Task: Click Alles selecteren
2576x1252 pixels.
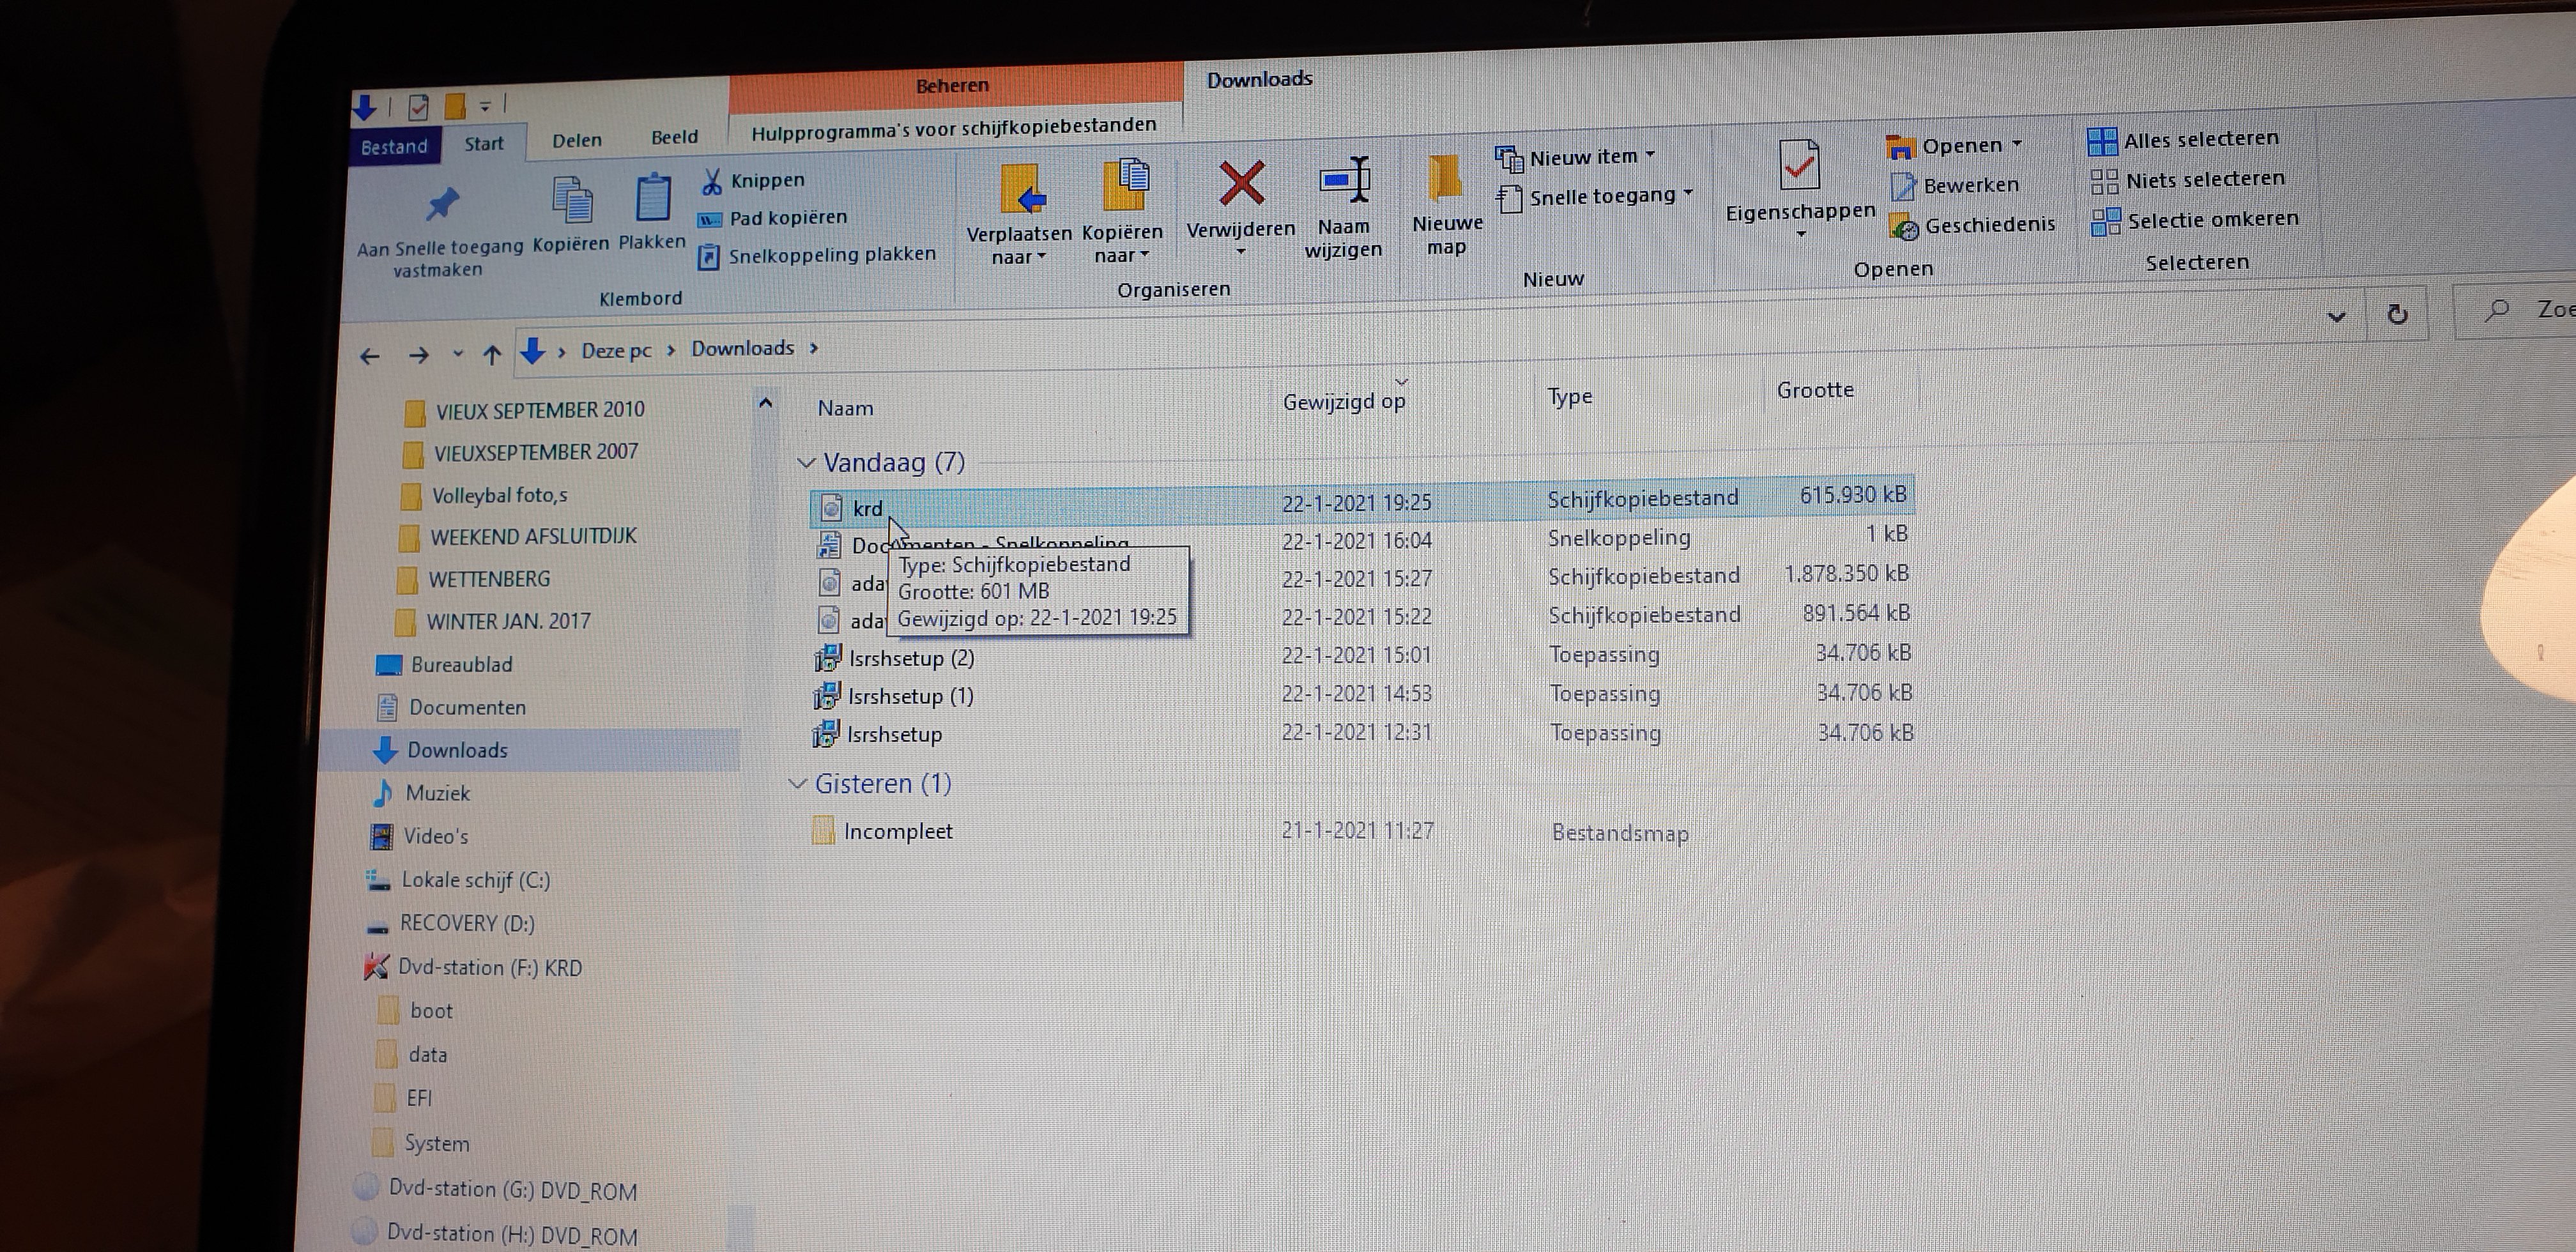Action: point(2183,140)
